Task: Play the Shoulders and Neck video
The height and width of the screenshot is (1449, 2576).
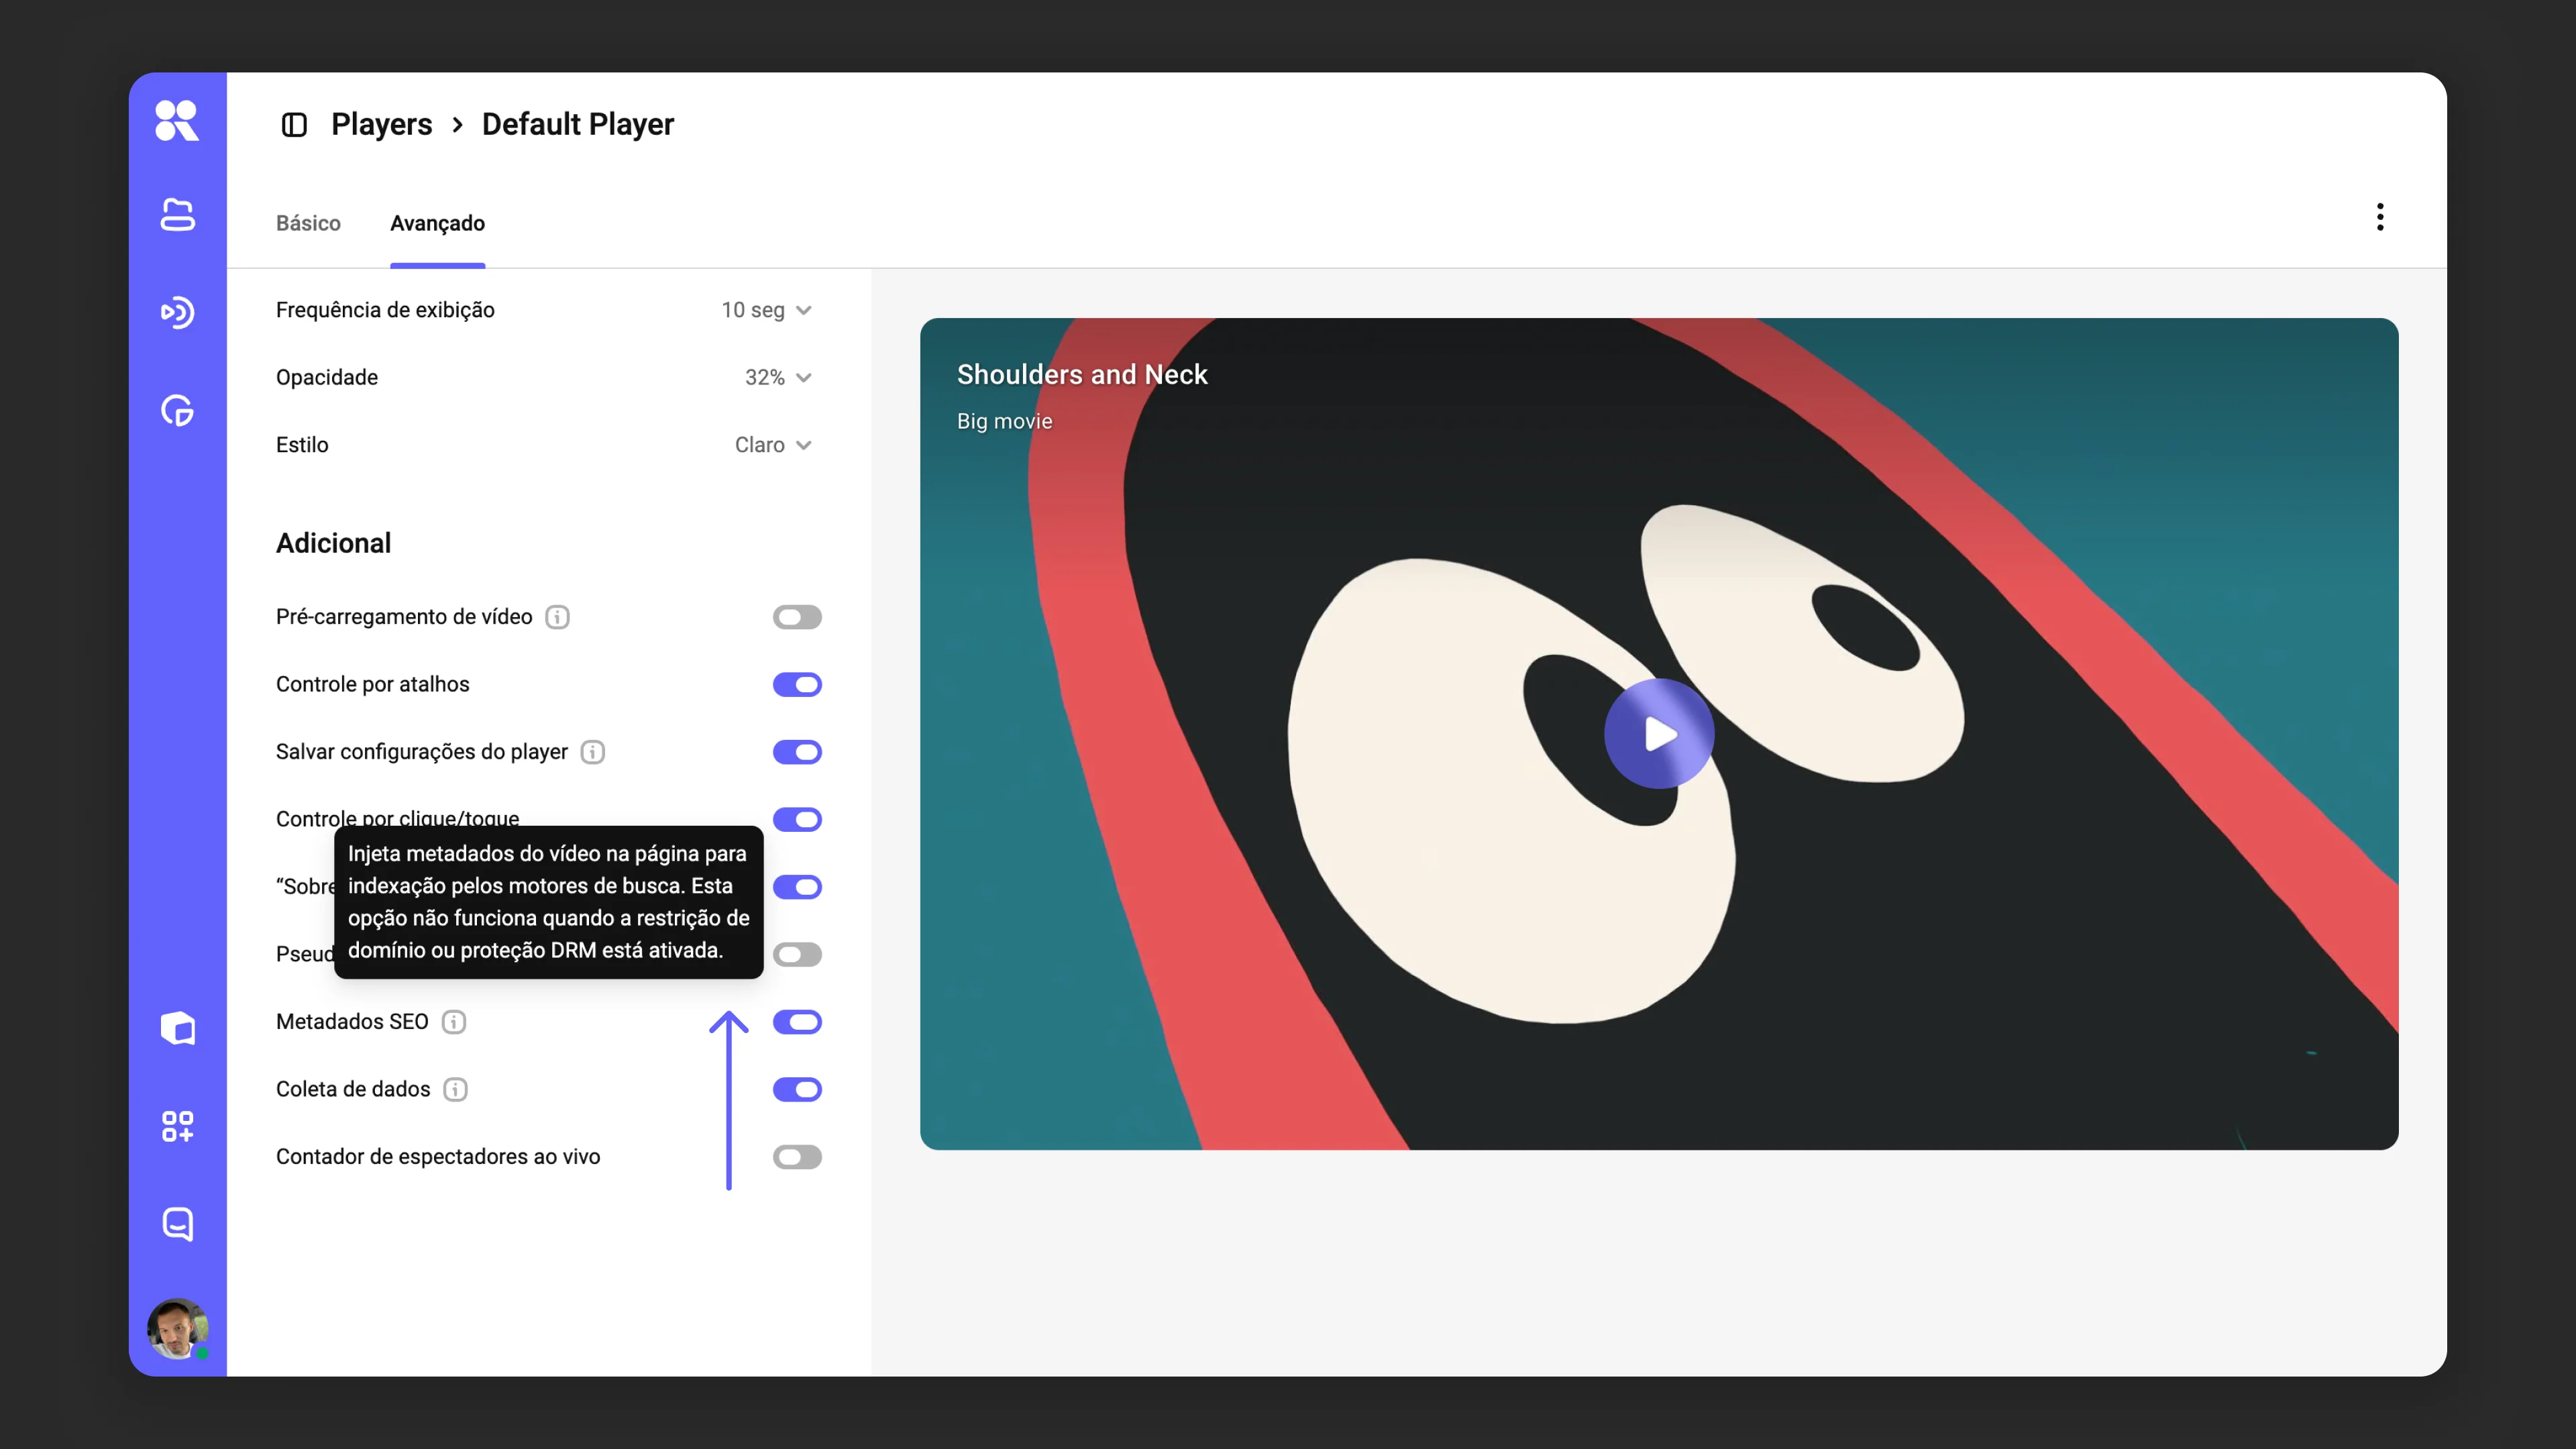Action: (x=1659, y=734)
